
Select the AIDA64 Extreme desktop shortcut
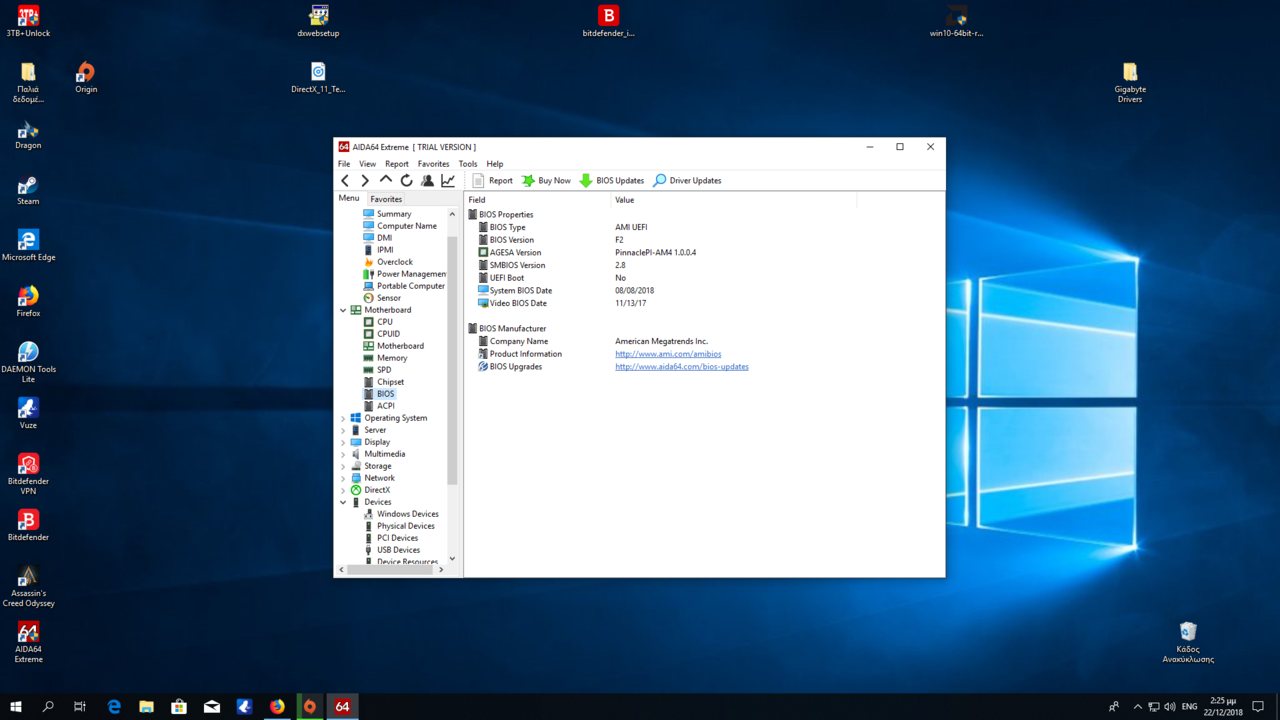pyautogui.click(x=28, y=641)
